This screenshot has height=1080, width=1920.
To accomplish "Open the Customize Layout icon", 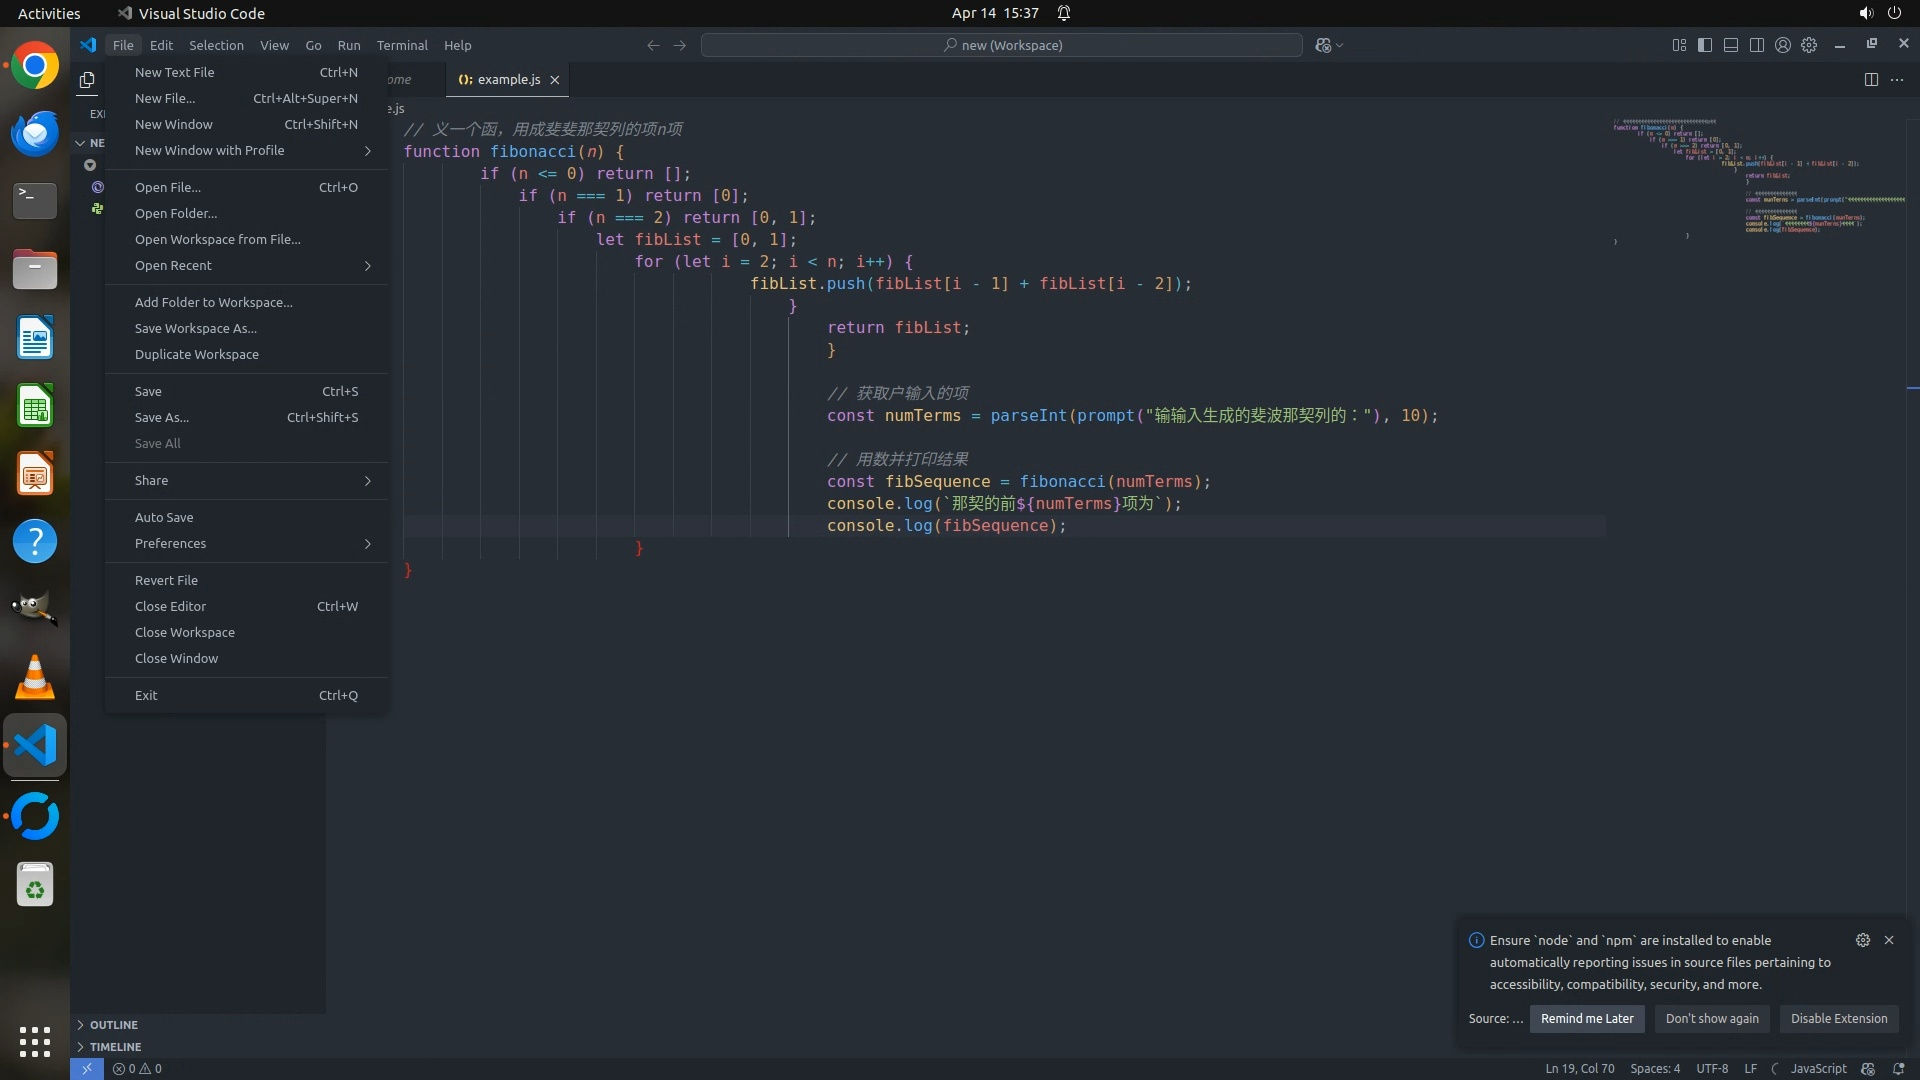I will [x=1679, y=45].
